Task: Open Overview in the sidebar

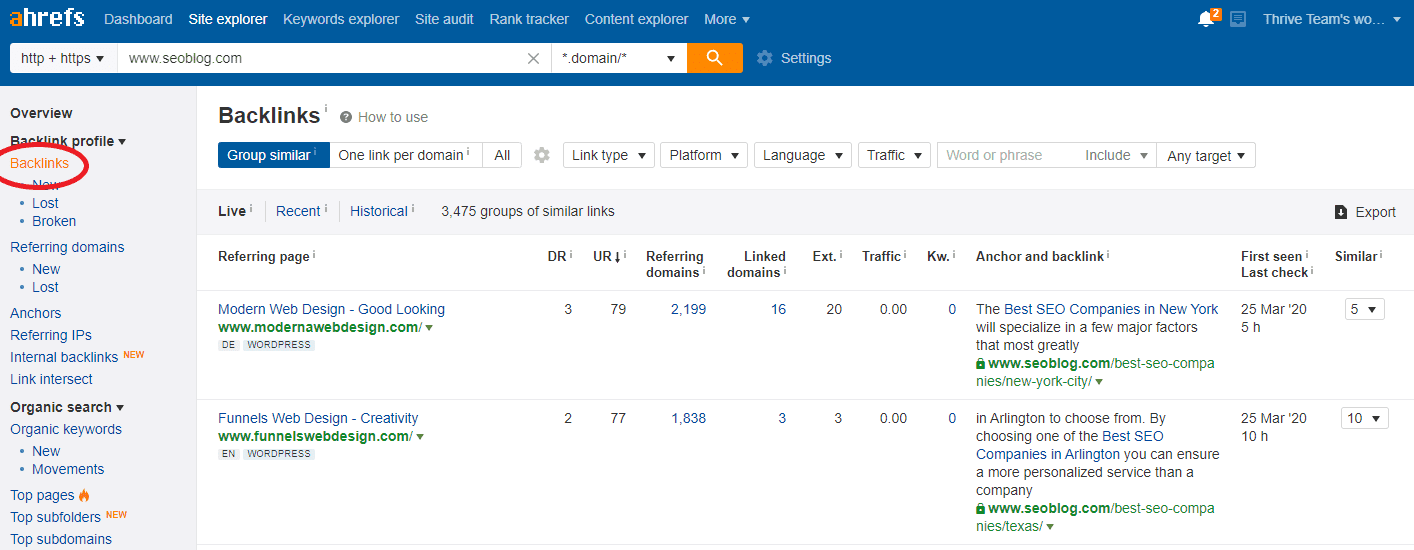Action: click(41, 113)
